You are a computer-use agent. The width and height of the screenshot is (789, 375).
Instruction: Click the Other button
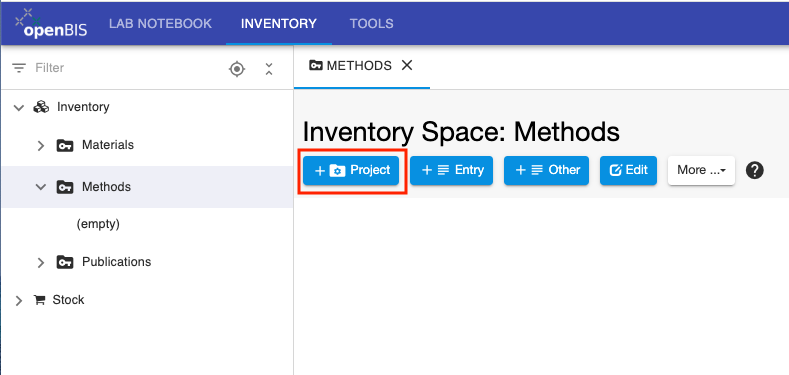(546, 170)
